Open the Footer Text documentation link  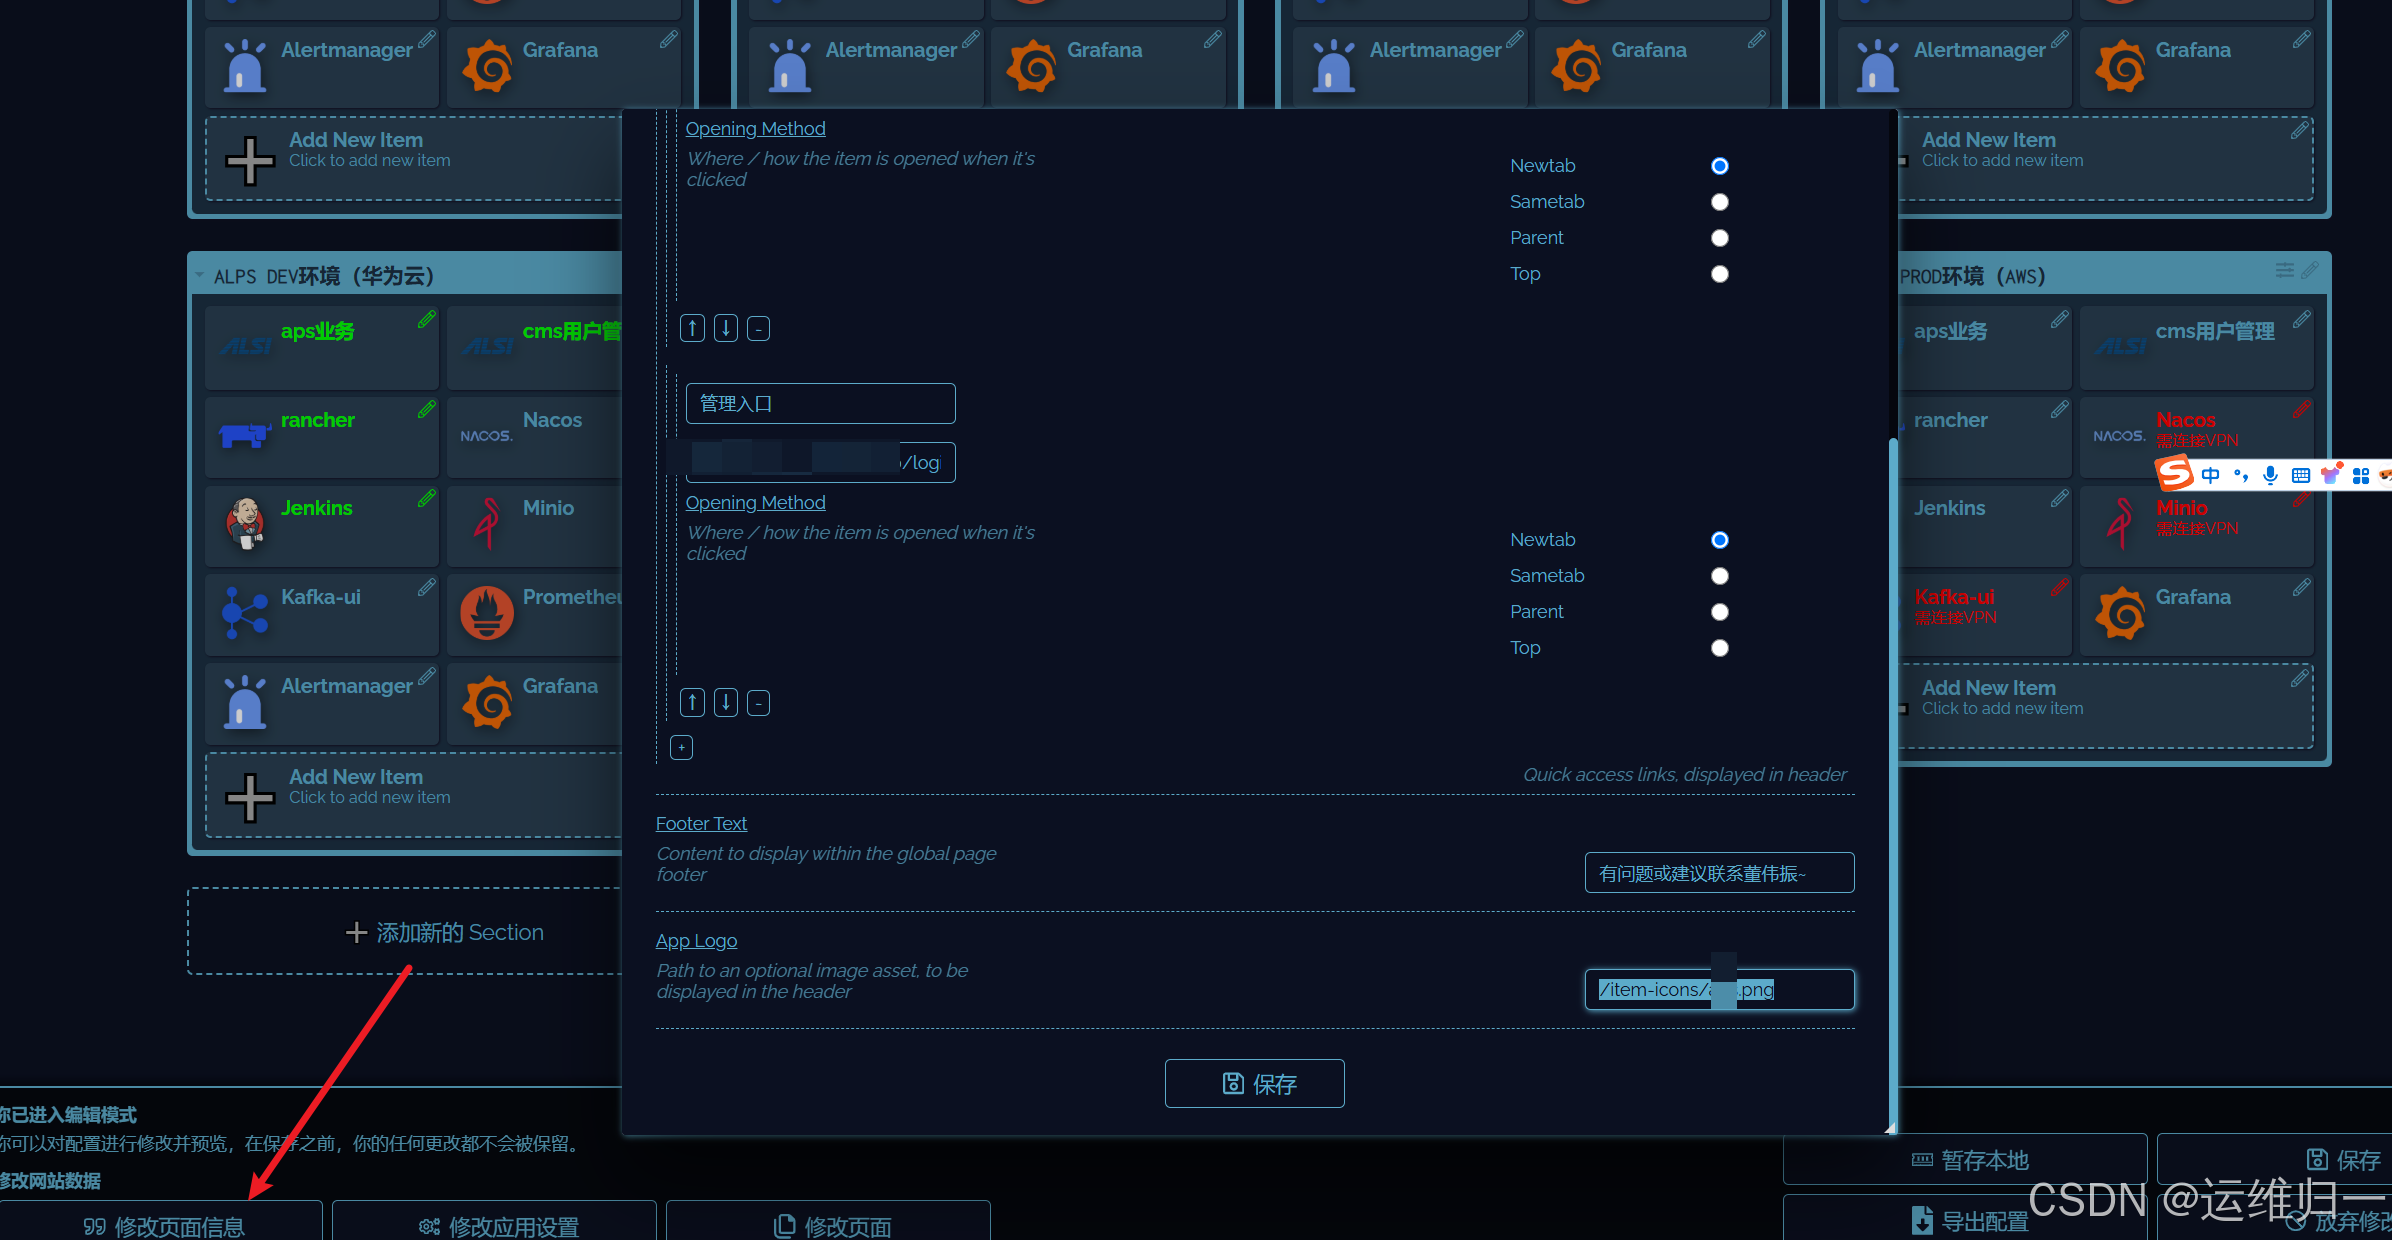[x=701, y=823]
